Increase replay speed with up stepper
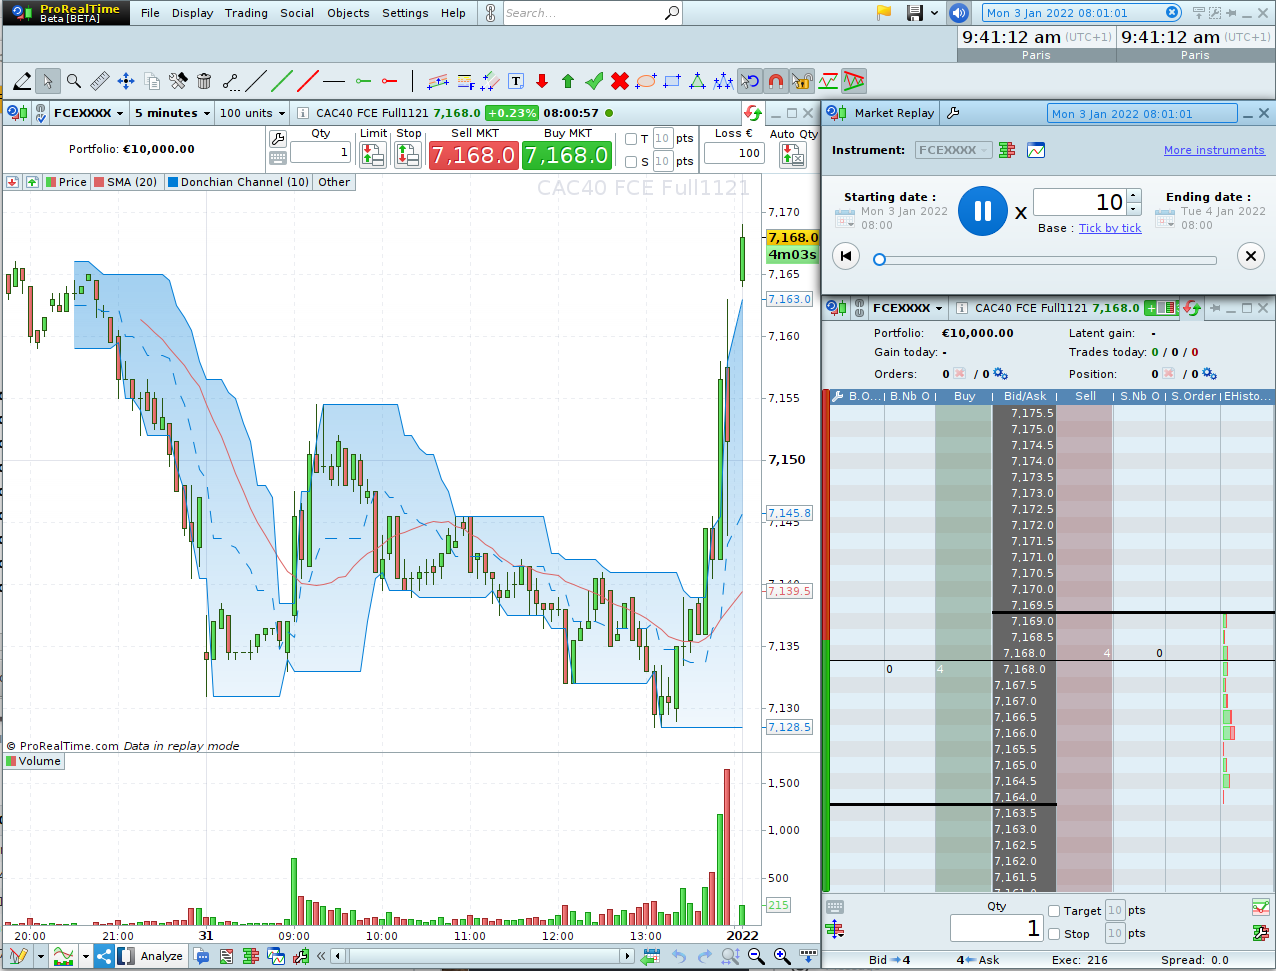Screen dimensions: 1276x971 1133,196
